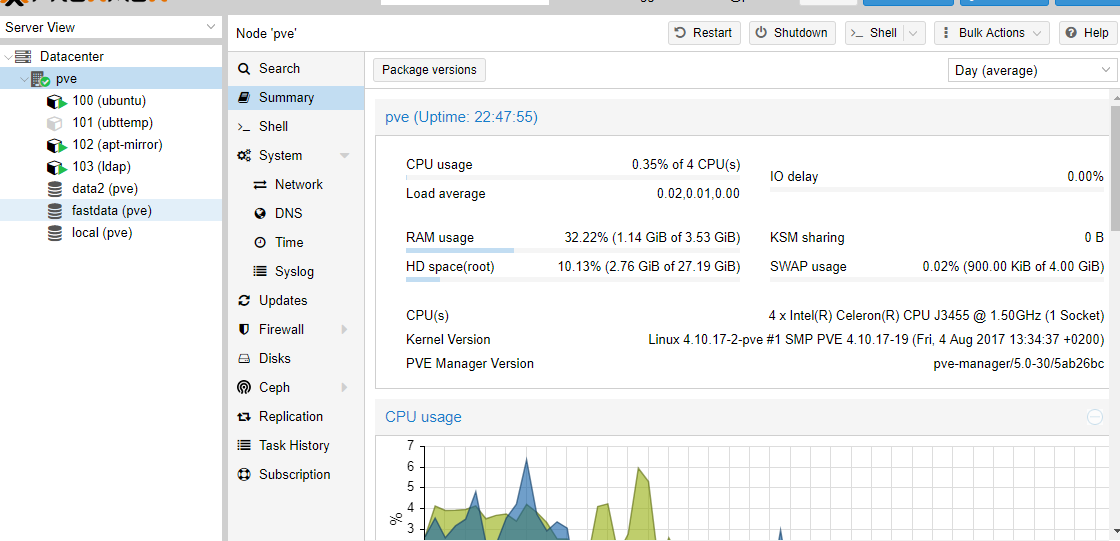Collapse the CPU usage chart panel
Image resolution: width=1120 pixels, height=541 pixels.
[x=1094, y=417]
